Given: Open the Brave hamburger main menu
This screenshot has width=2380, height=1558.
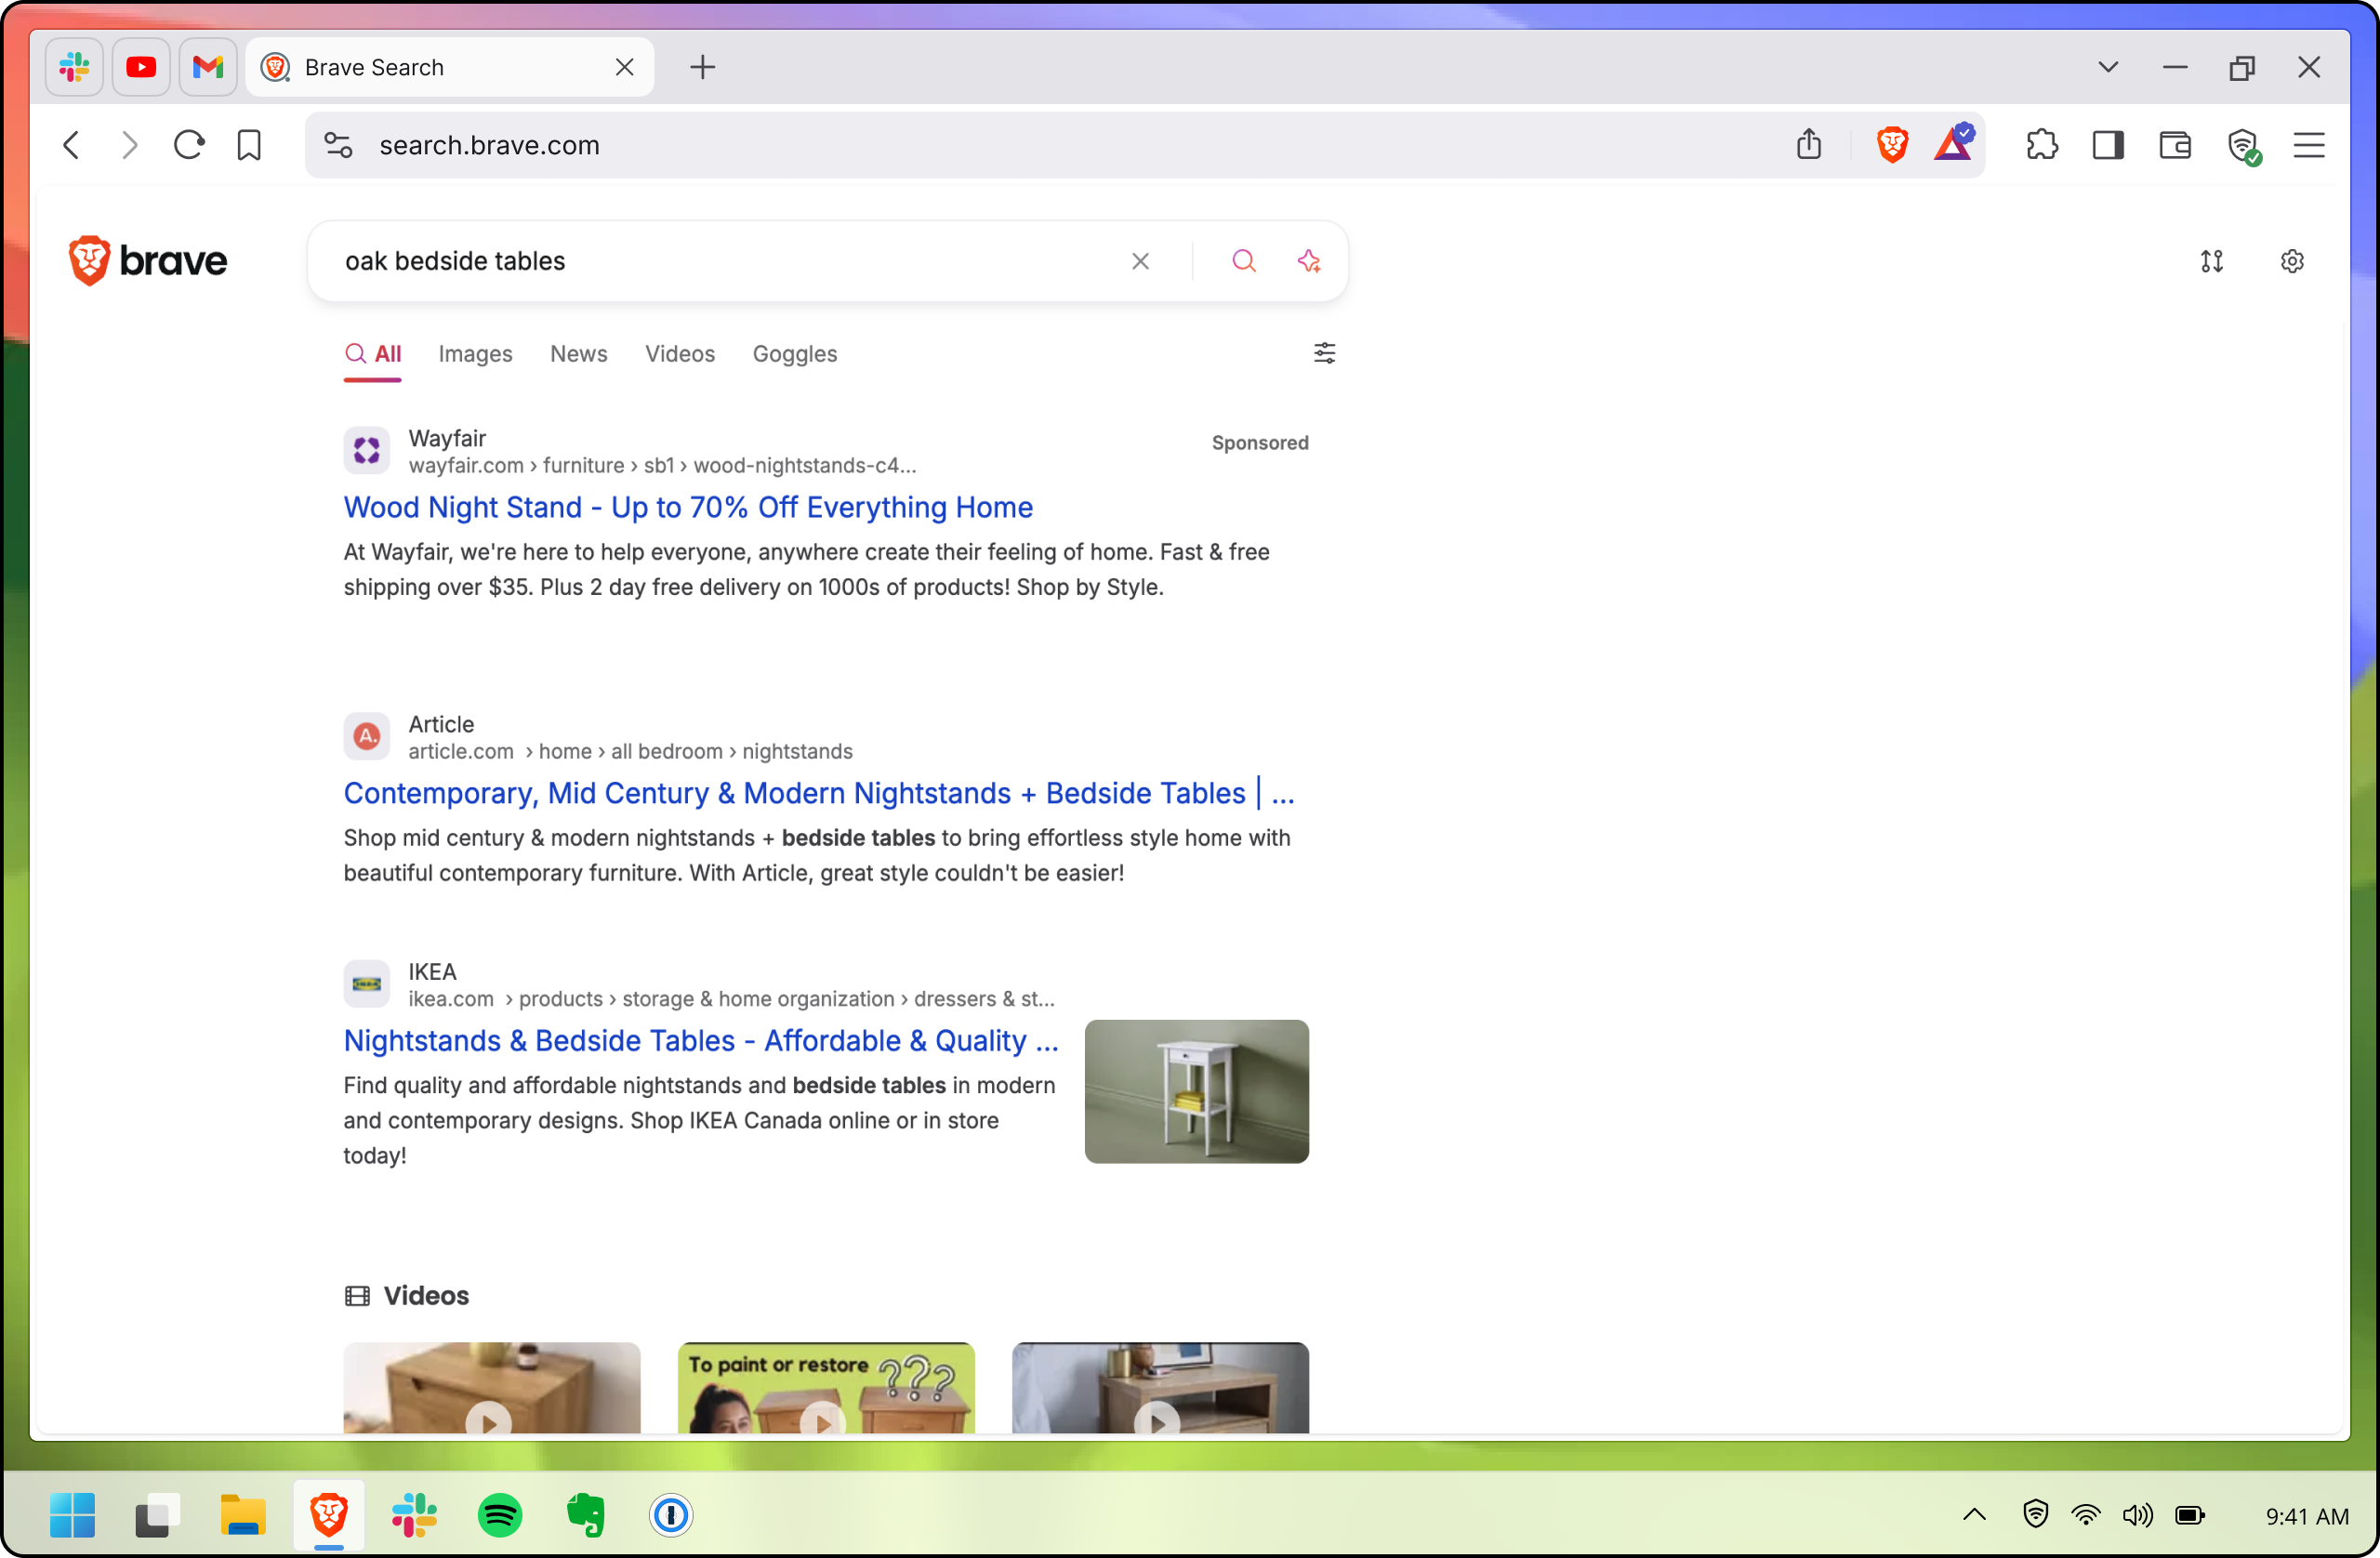Looking at the screenshot, I should 2308,145.
